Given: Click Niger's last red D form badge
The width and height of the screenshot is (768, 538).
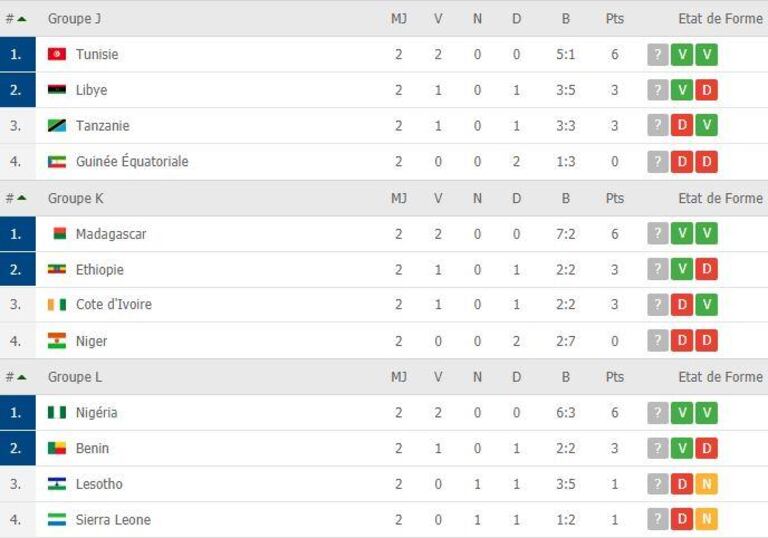Looking at the screenshot, I should (706, 341).
